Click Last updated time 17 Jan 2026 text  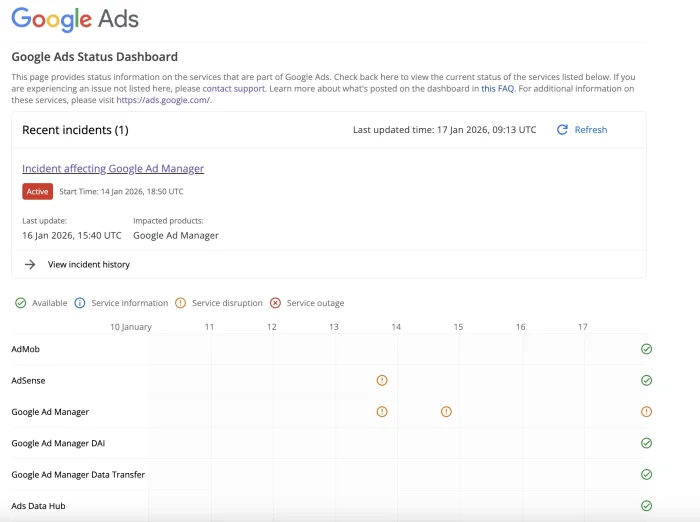click(445, 129)
